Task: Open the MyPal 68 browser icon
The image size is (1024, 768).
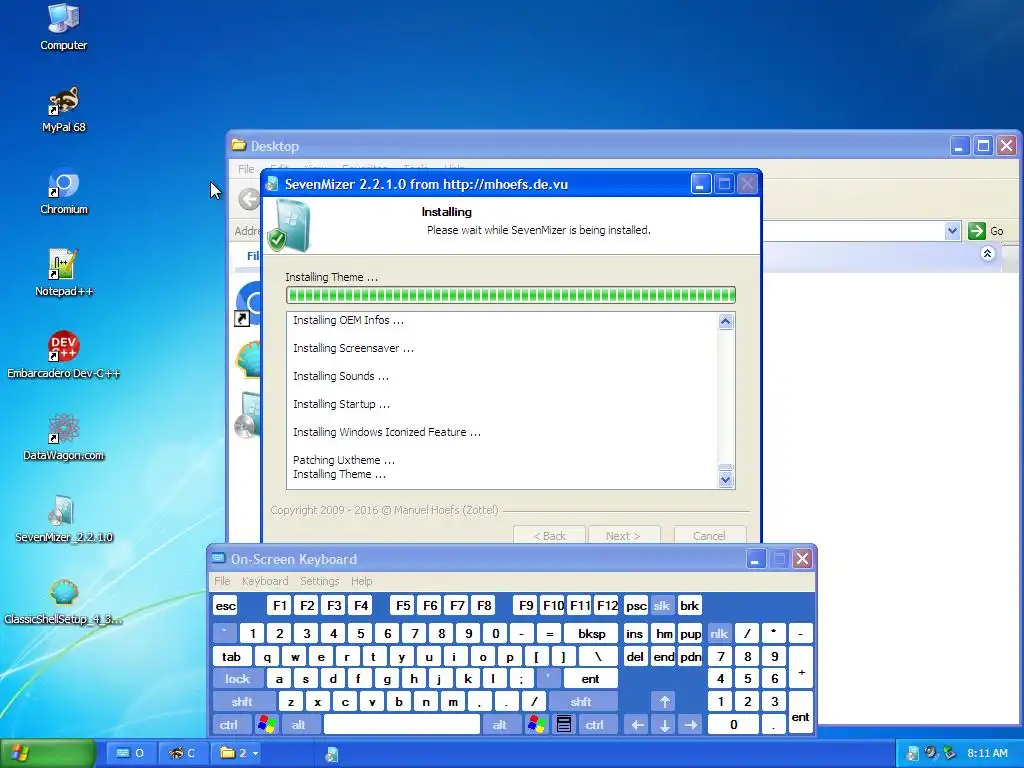Action: (63, 109)
